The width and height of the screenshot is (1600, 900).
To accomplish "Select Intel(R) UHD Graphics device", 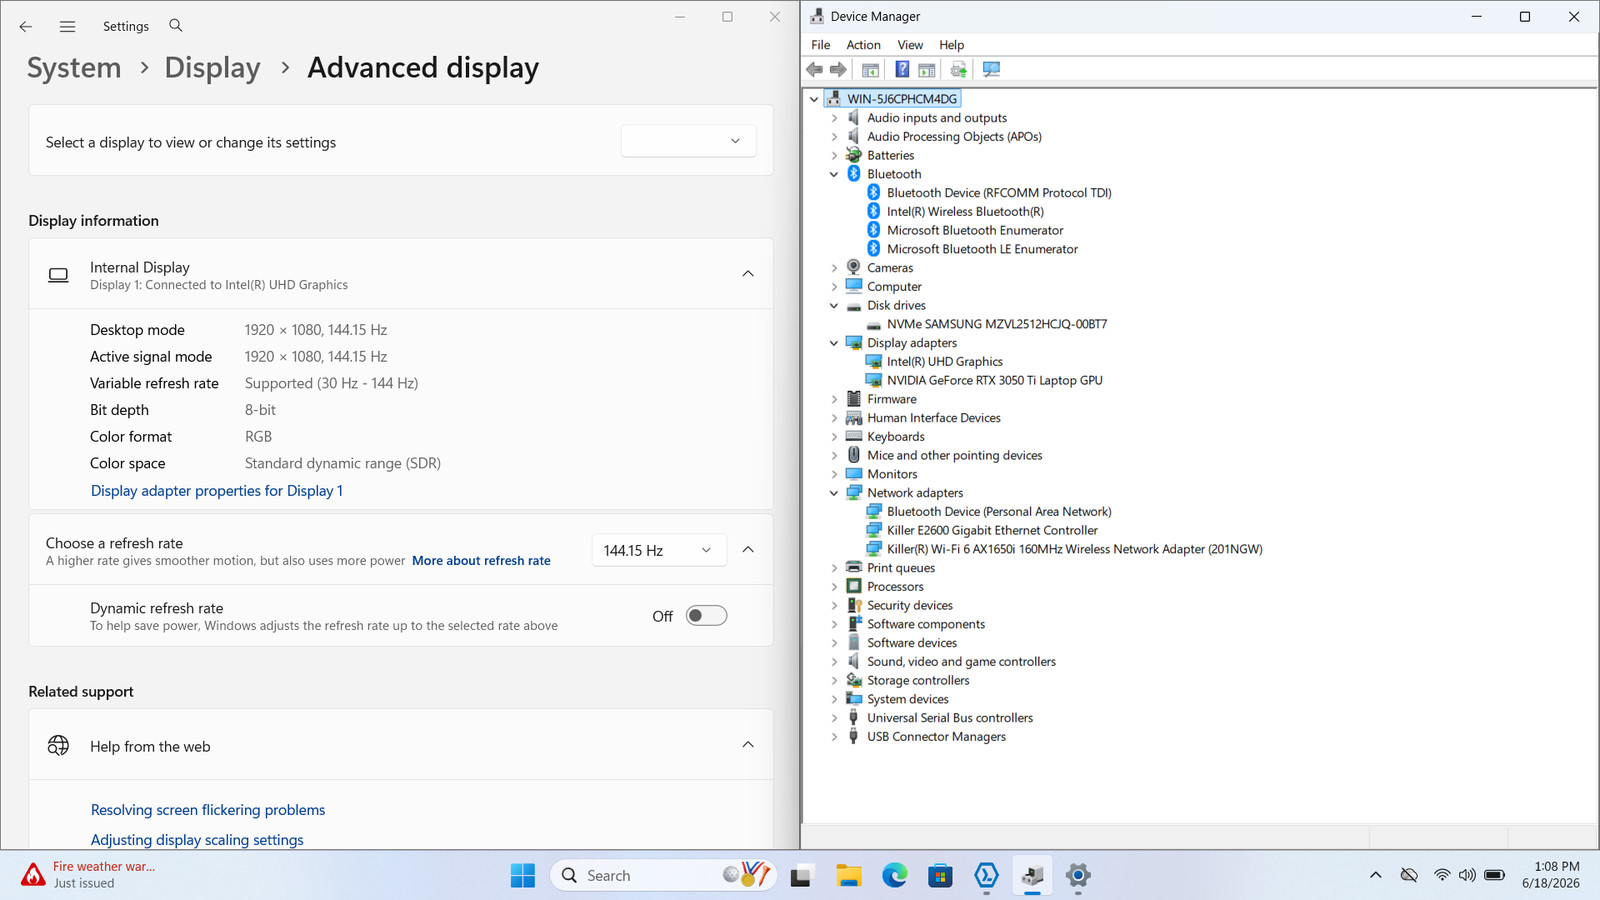I will pos(944,362).
